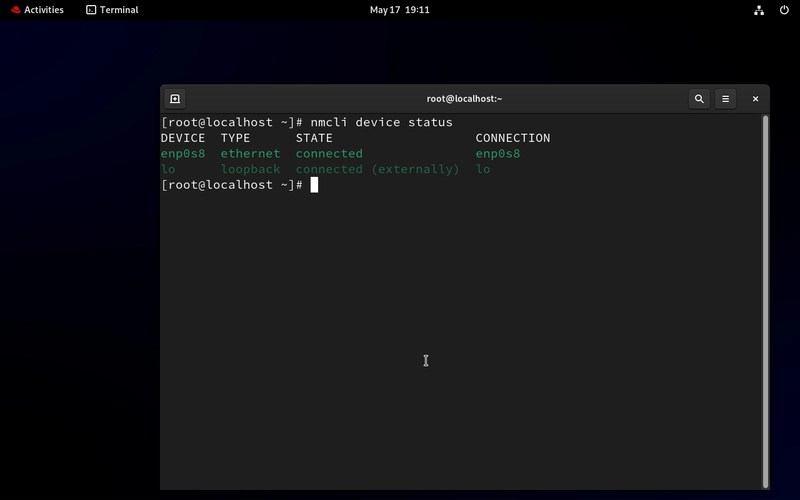The height and width of the screenshot is (500, 800).
Task: Open the clock showing May 17 19:11
Action: point(399,10)
